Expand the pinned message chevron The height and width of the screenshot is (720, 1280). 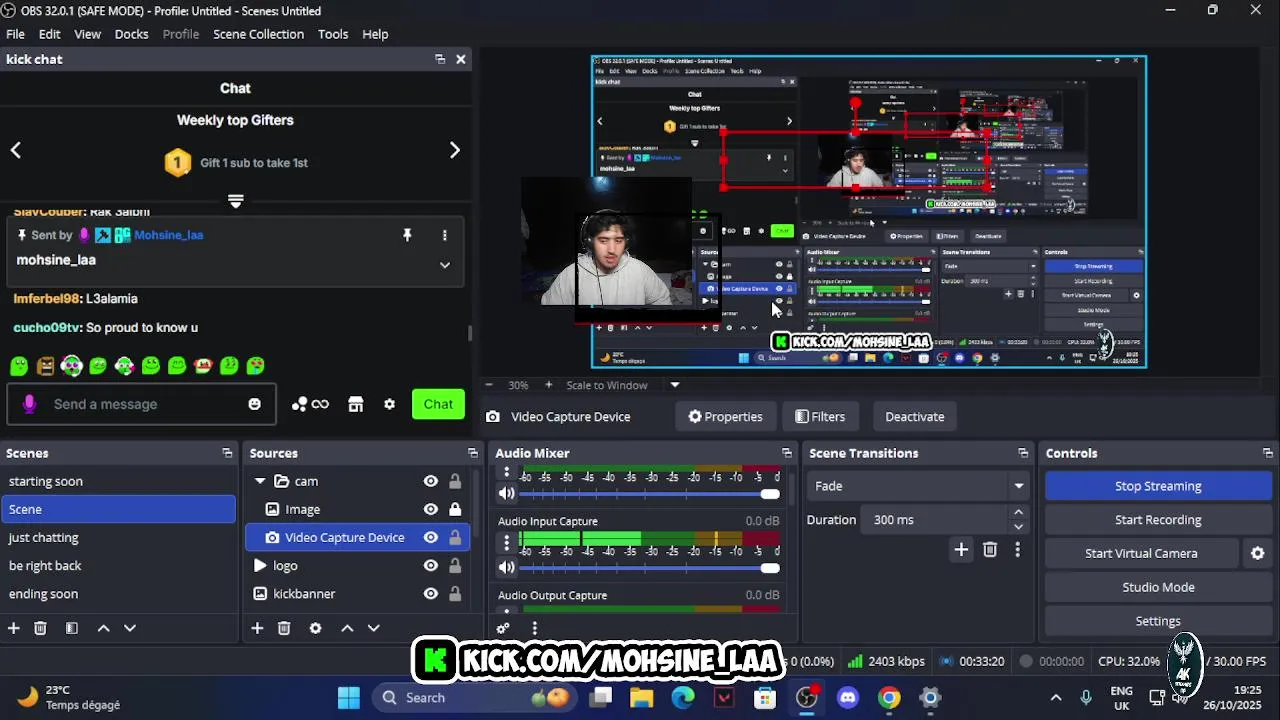tap(445, 265)
